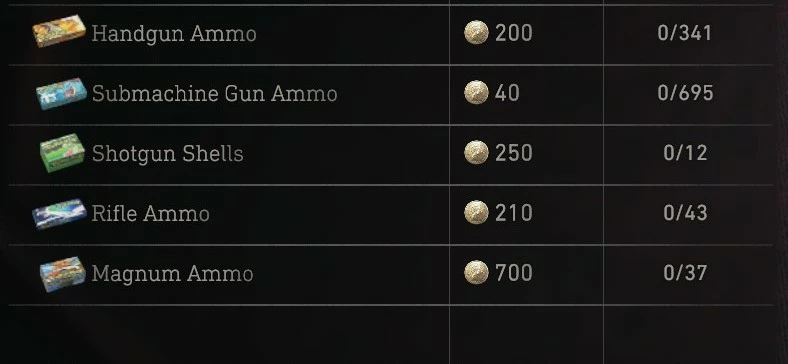This screenshot has height=364, width=788.
Task: Click the 0/37 Magnum Ammo count
Action: point(685,273)
